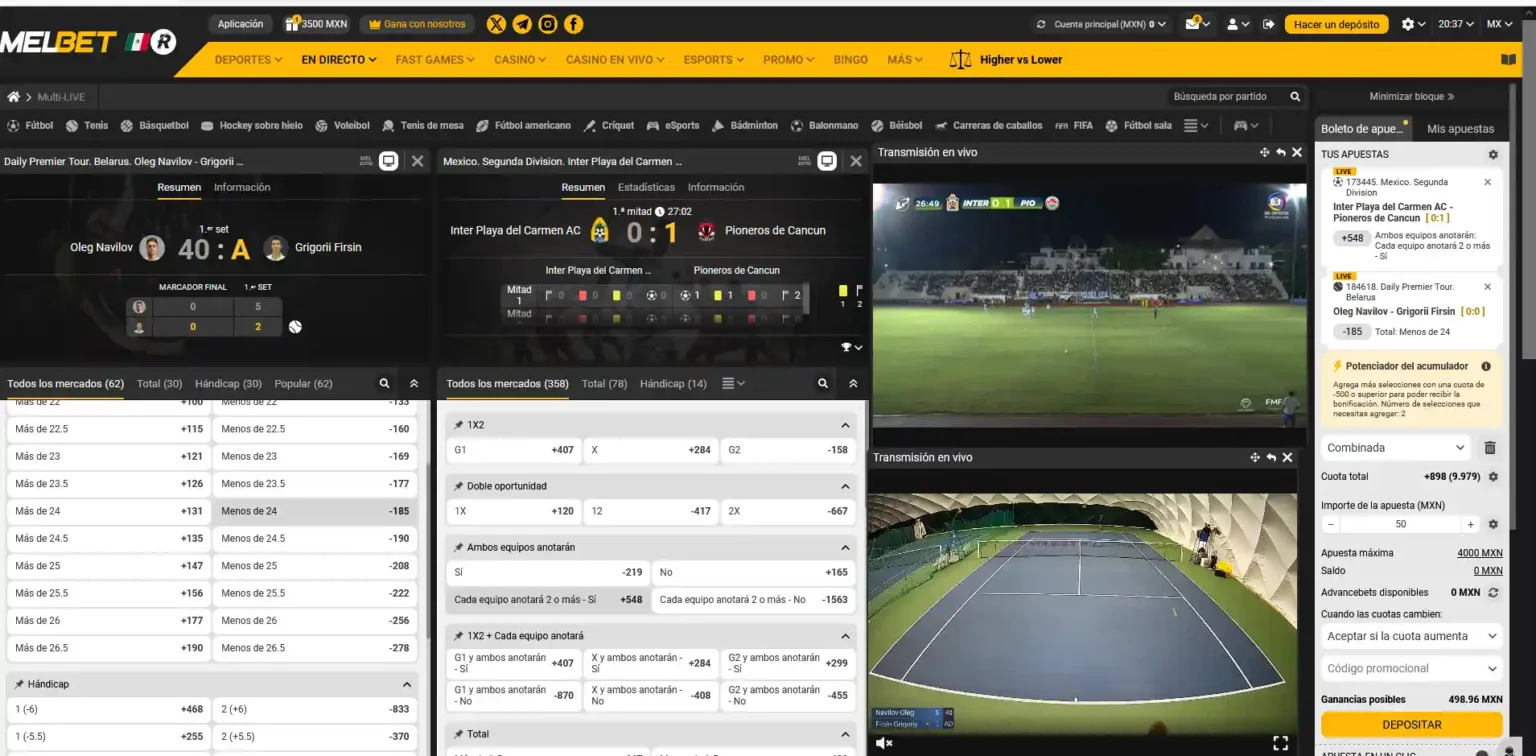
Task: Collapse all tennis market sections
Action: coord(414,383)
